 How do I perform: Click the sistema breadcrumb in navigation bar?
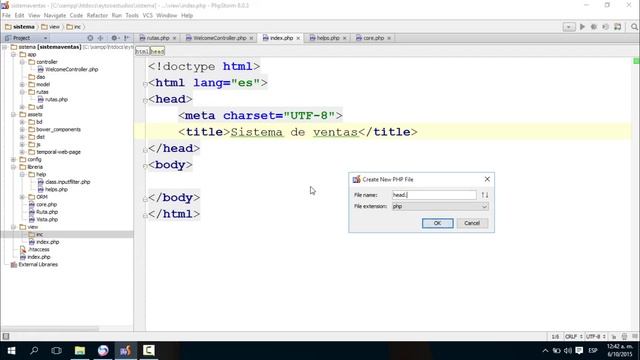click(x=20, y=27)
